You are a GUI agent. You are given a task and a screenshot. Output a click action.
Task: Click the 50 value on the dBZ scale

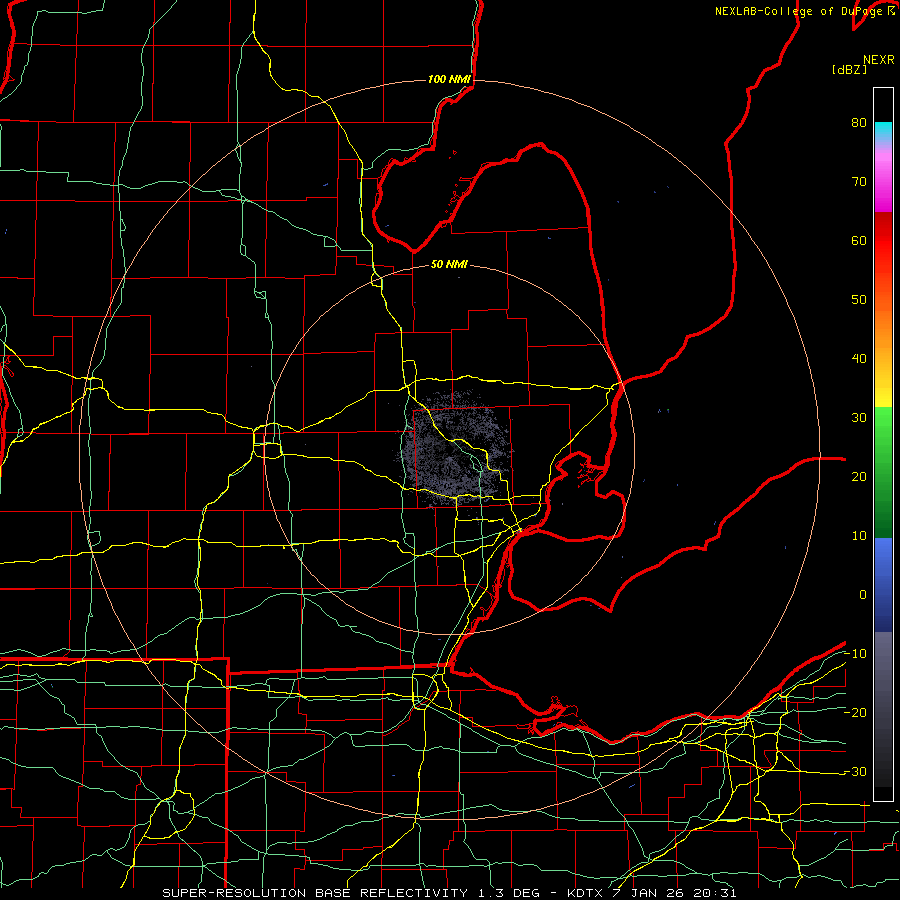pyautogui.click(x=859, y=300)
